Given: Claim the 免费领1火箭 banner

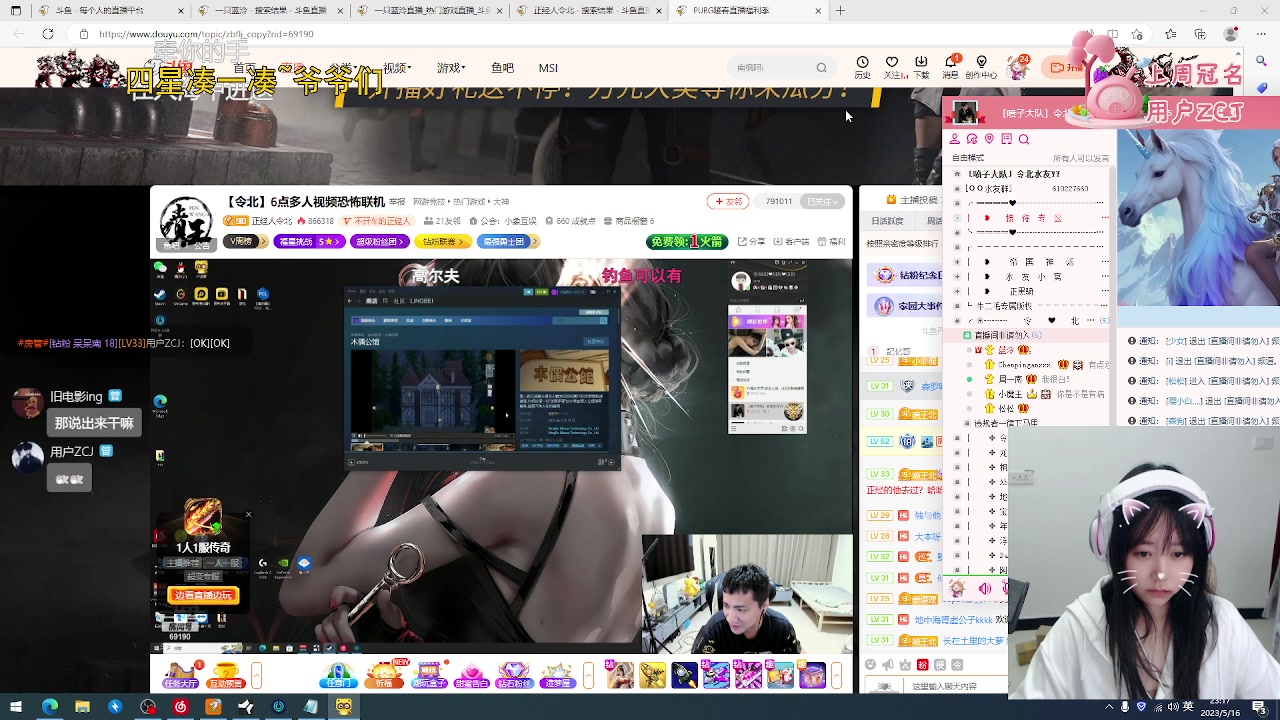Looking at the screenshot, I should (687, 242).
